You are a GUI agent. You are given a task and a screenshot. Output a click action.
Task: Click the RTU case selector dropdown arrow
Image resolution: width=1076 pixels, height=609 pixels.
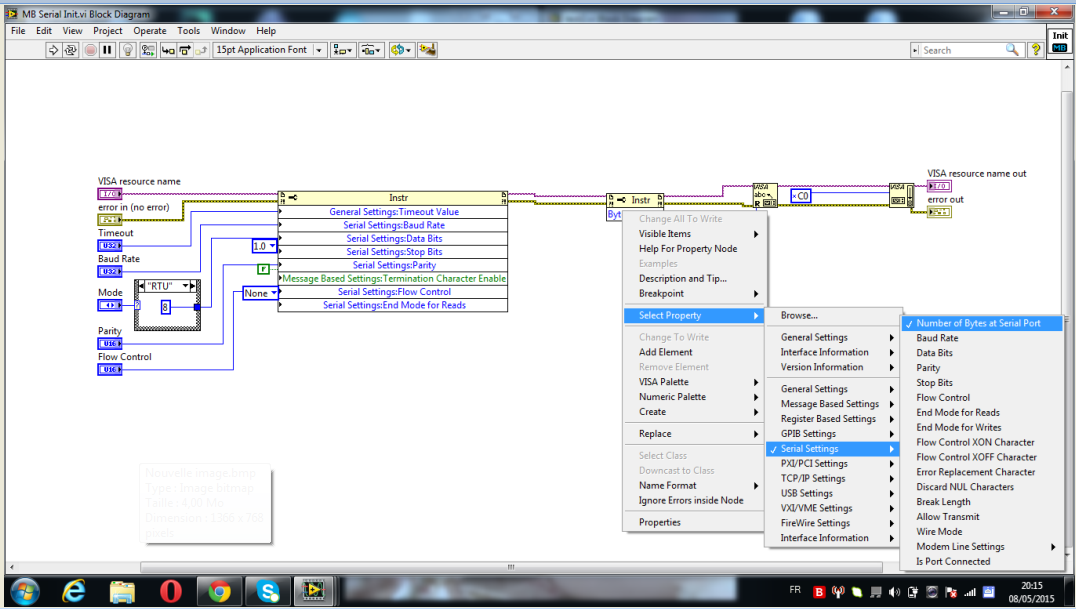pos(185,286)
